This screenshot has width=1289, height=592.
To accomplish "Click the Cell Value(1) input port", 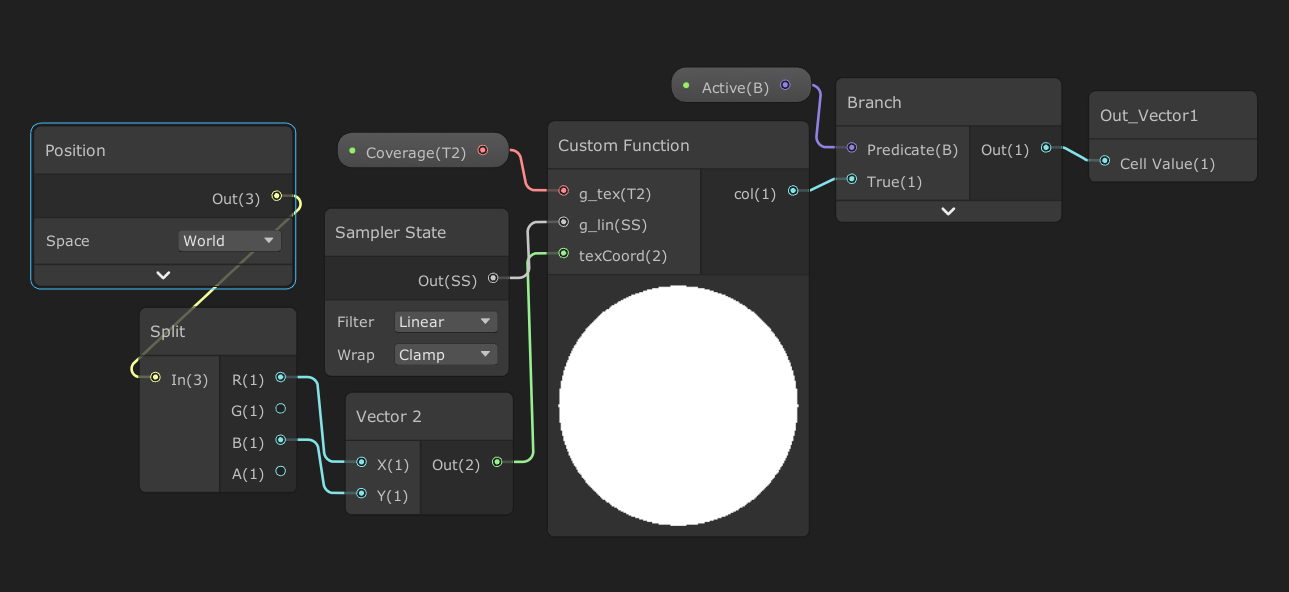I will point(1105,162).
